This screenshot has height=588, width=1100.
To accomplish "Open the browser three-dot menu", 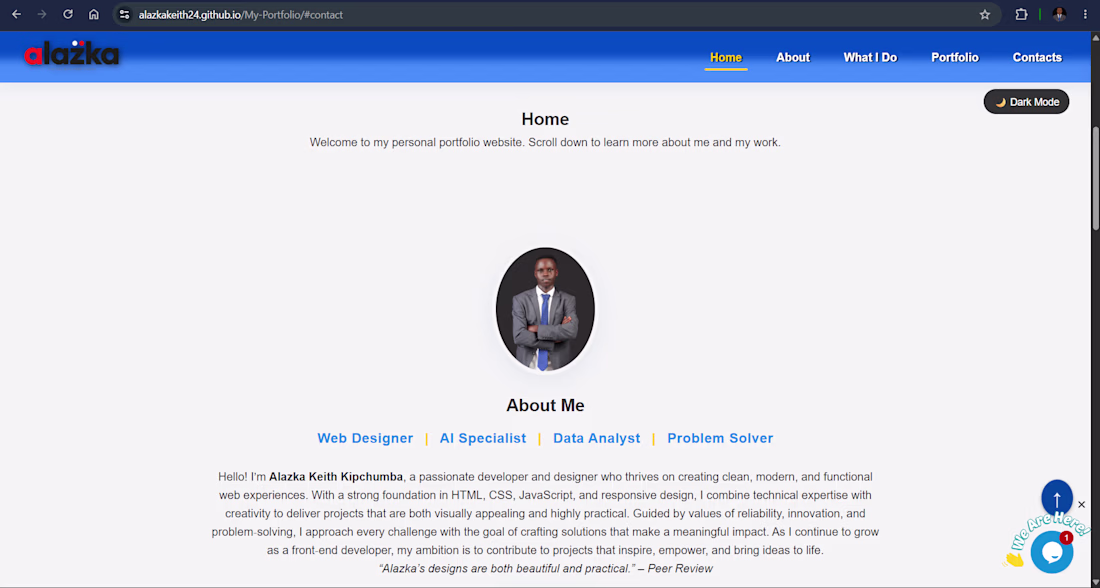I will pos(1085,14).
